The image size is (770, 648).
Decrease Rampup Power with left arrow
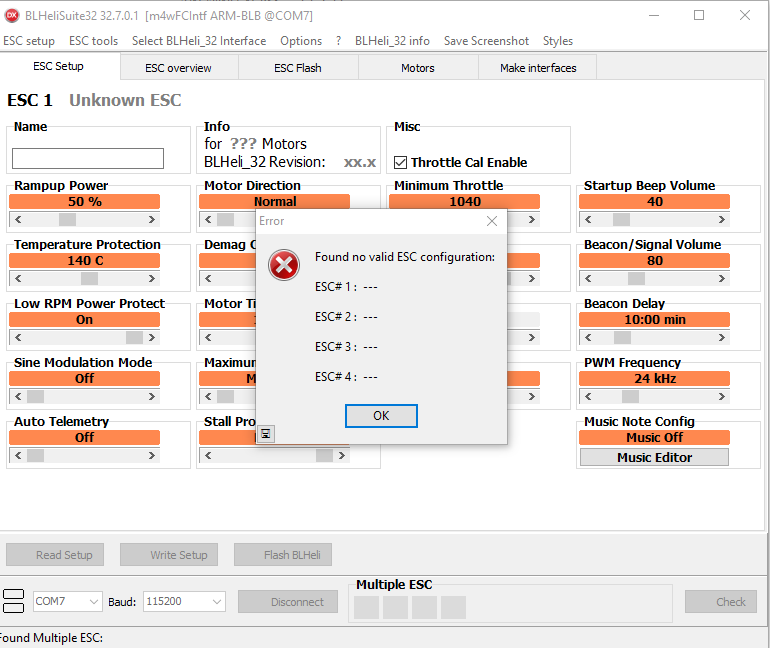click(18, 219)
